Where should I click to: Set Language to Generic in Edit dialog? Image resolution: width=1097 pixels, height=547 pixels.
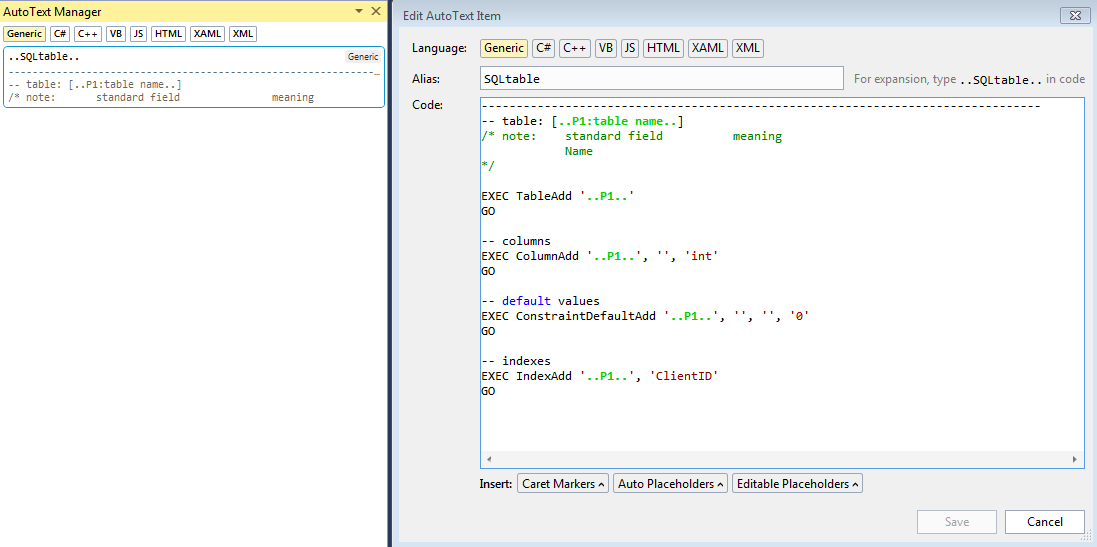504,48
